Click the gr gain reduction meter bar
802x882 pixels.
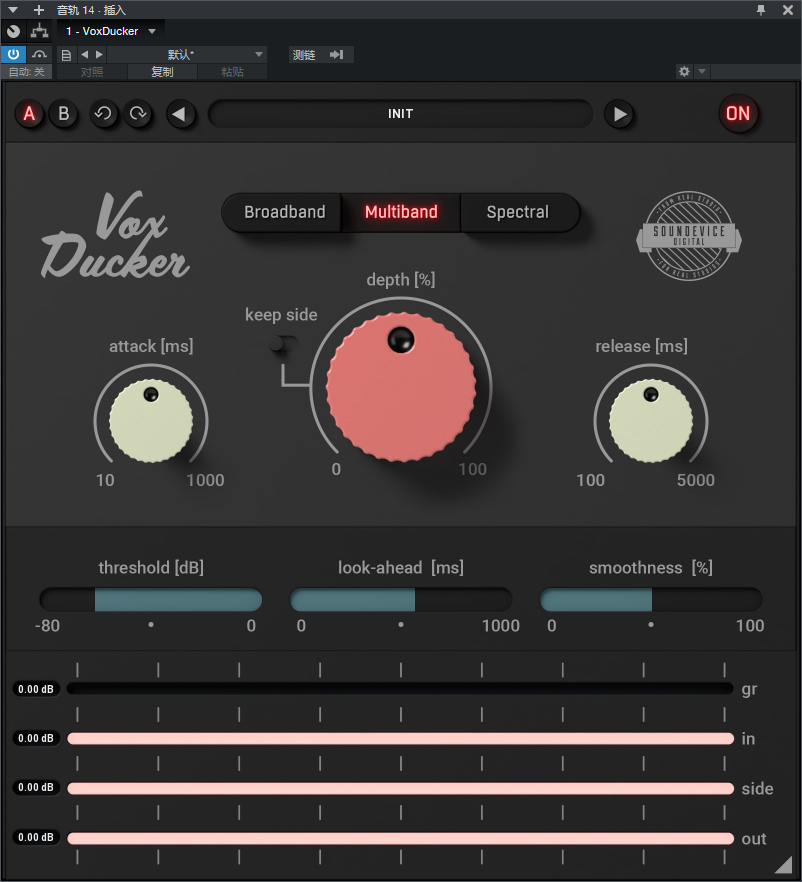pos(400,688)
